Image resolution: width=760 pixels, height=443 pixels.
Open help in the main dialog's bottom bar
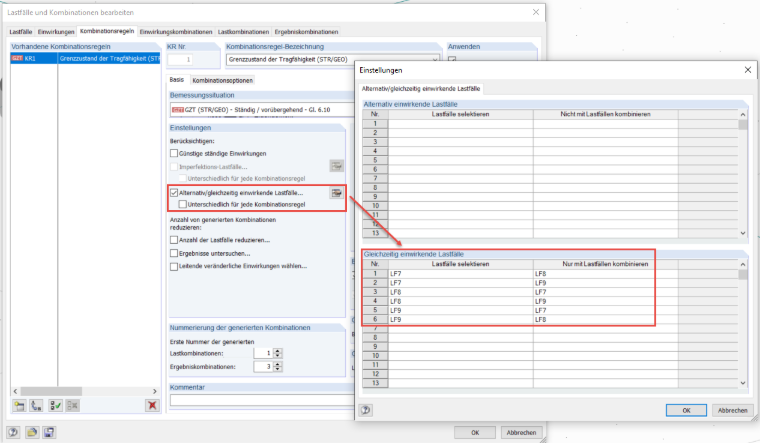[13, 432]
